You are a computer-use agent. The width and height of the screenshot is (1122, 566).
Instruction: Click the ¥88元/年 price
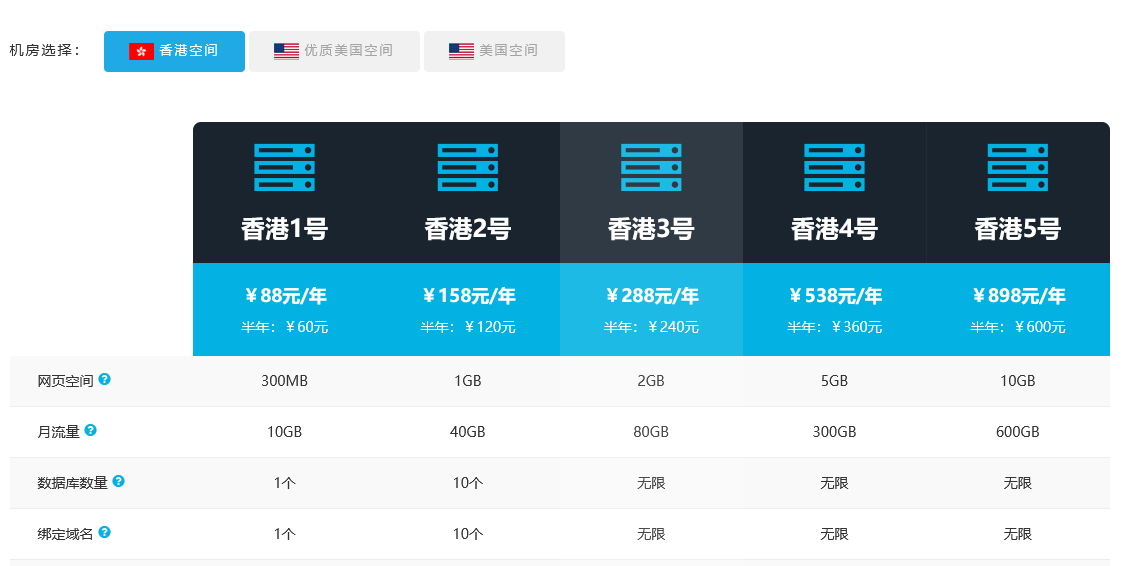click(x=285, y=296)
